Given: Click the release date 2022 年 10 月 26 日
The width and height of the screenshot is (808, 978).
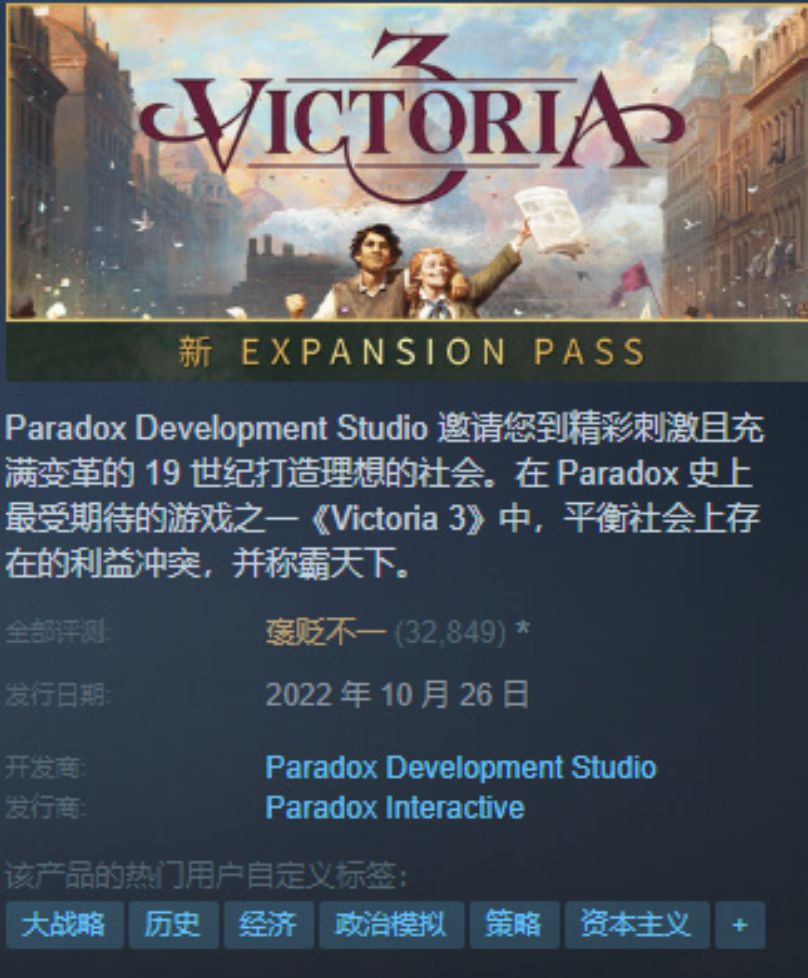Looking at the screenshot, I should pos(397,694).
